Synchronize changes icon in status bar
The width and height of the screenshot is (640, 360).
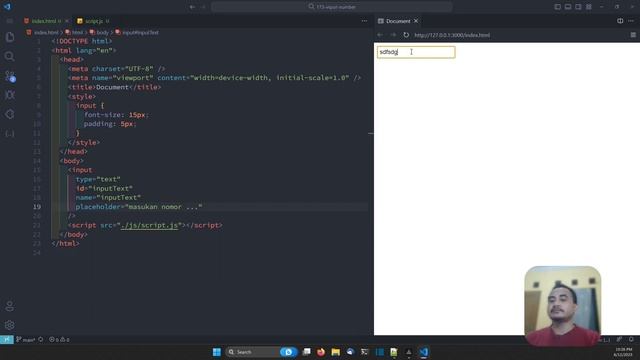coord(41,340)
